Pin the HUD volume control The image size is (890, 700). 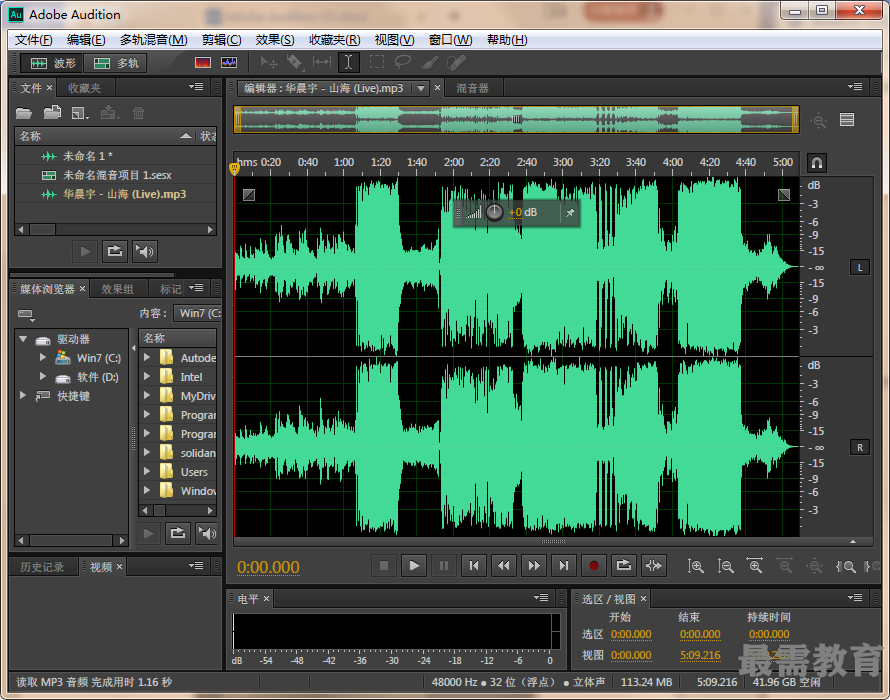(570, 213)
